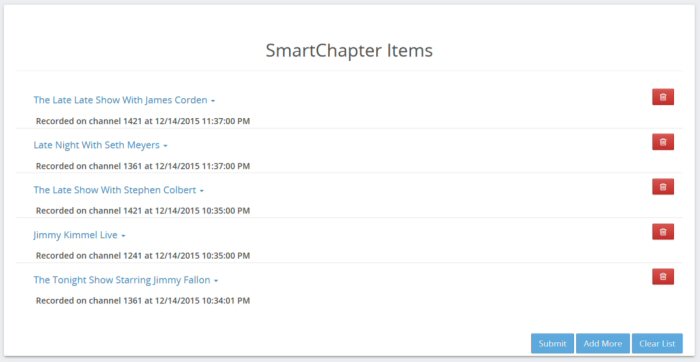Image resolution: width=700 pixels, height=362 pixels.
Task: Trash The Tonight Show Starring Jimmy Fallon item
Action: [663, 277]
